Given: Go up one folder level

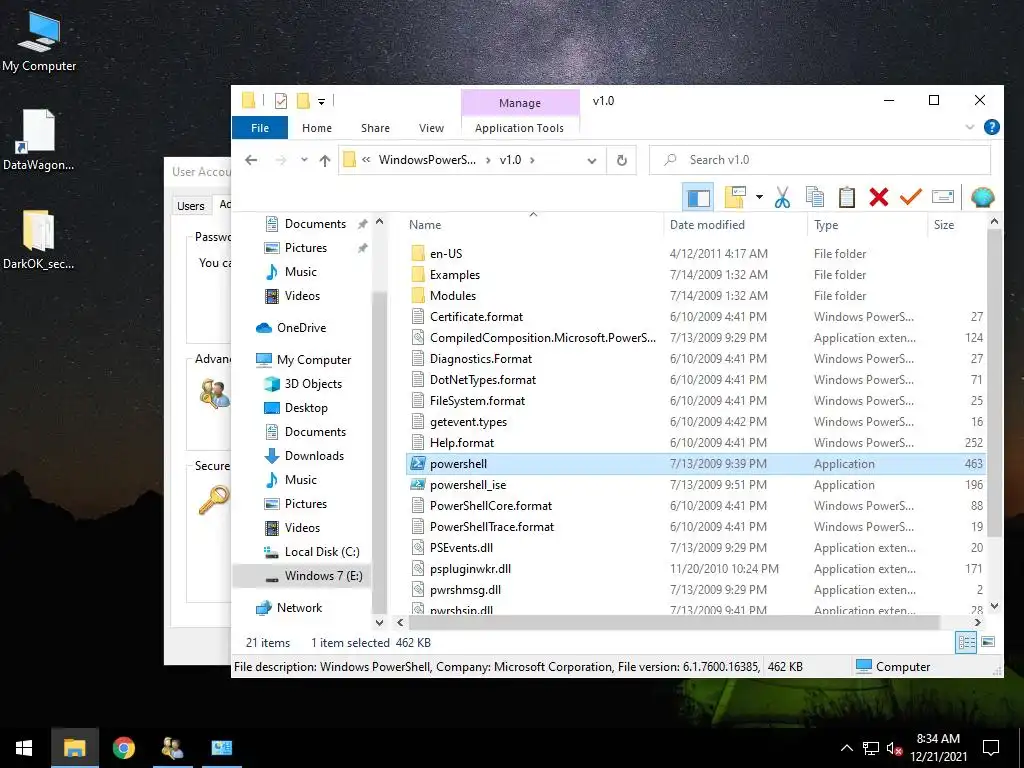Looking at the screenshot, I should (325, 160).
